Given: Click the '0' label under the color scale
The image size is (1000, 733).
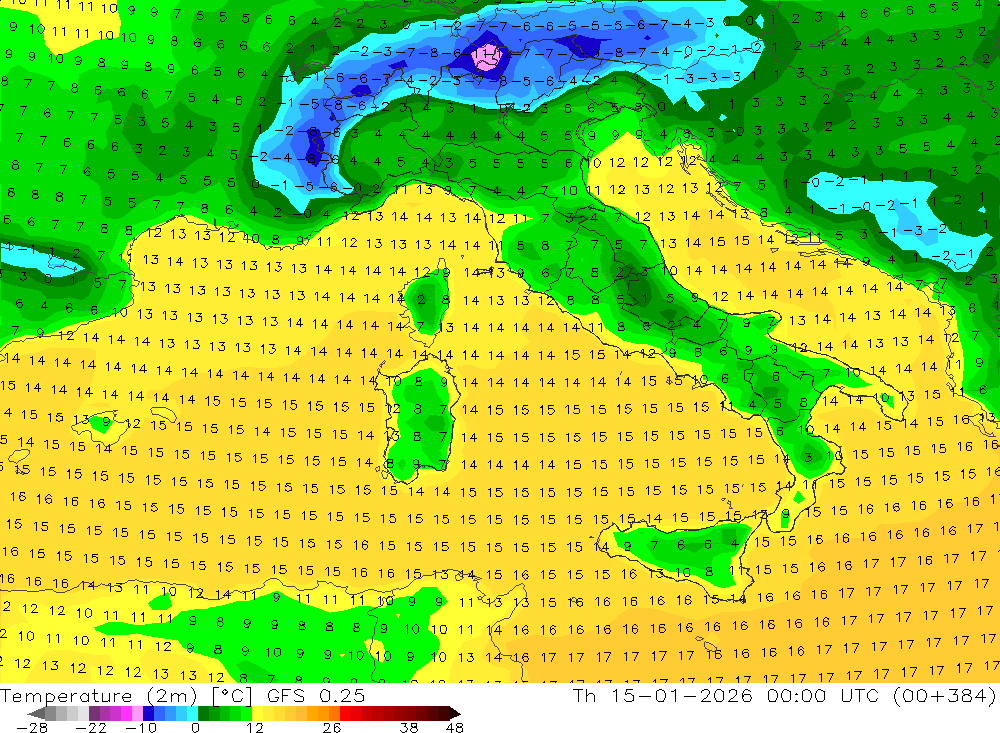Looking at the screenshot, I should point(195,727).
